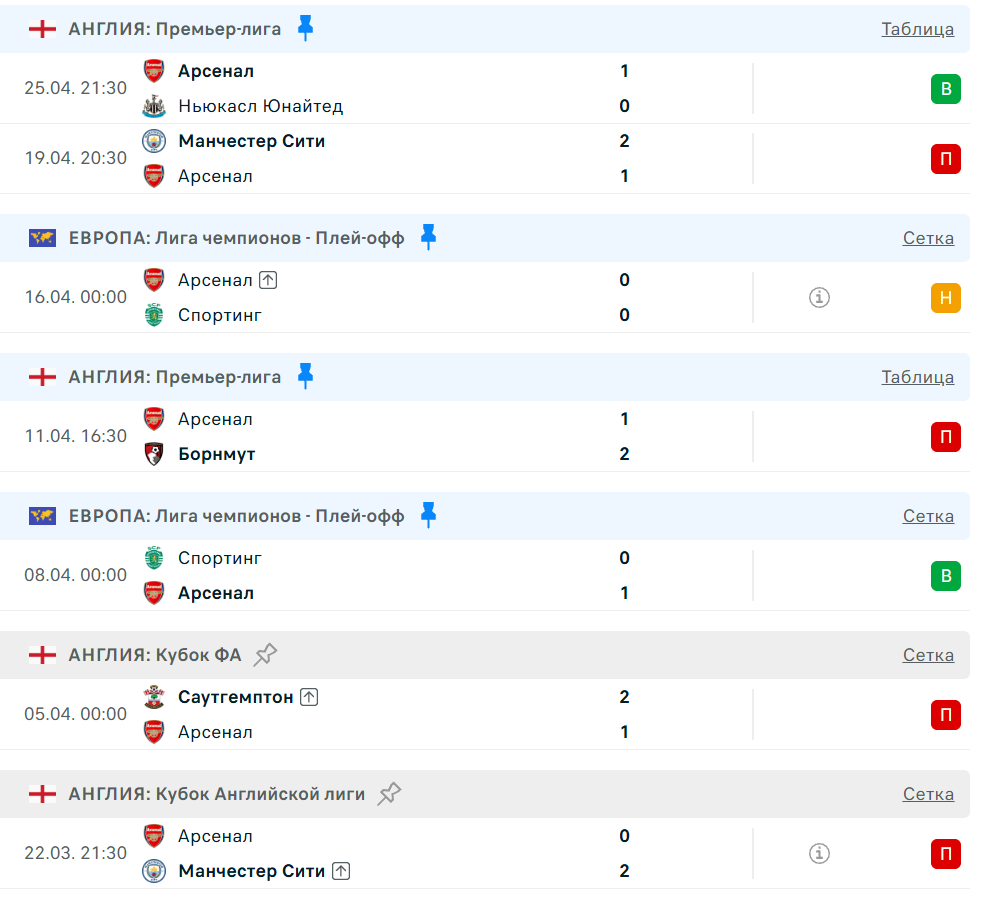Open Таблица link in first Премьер-лига header

917,29
